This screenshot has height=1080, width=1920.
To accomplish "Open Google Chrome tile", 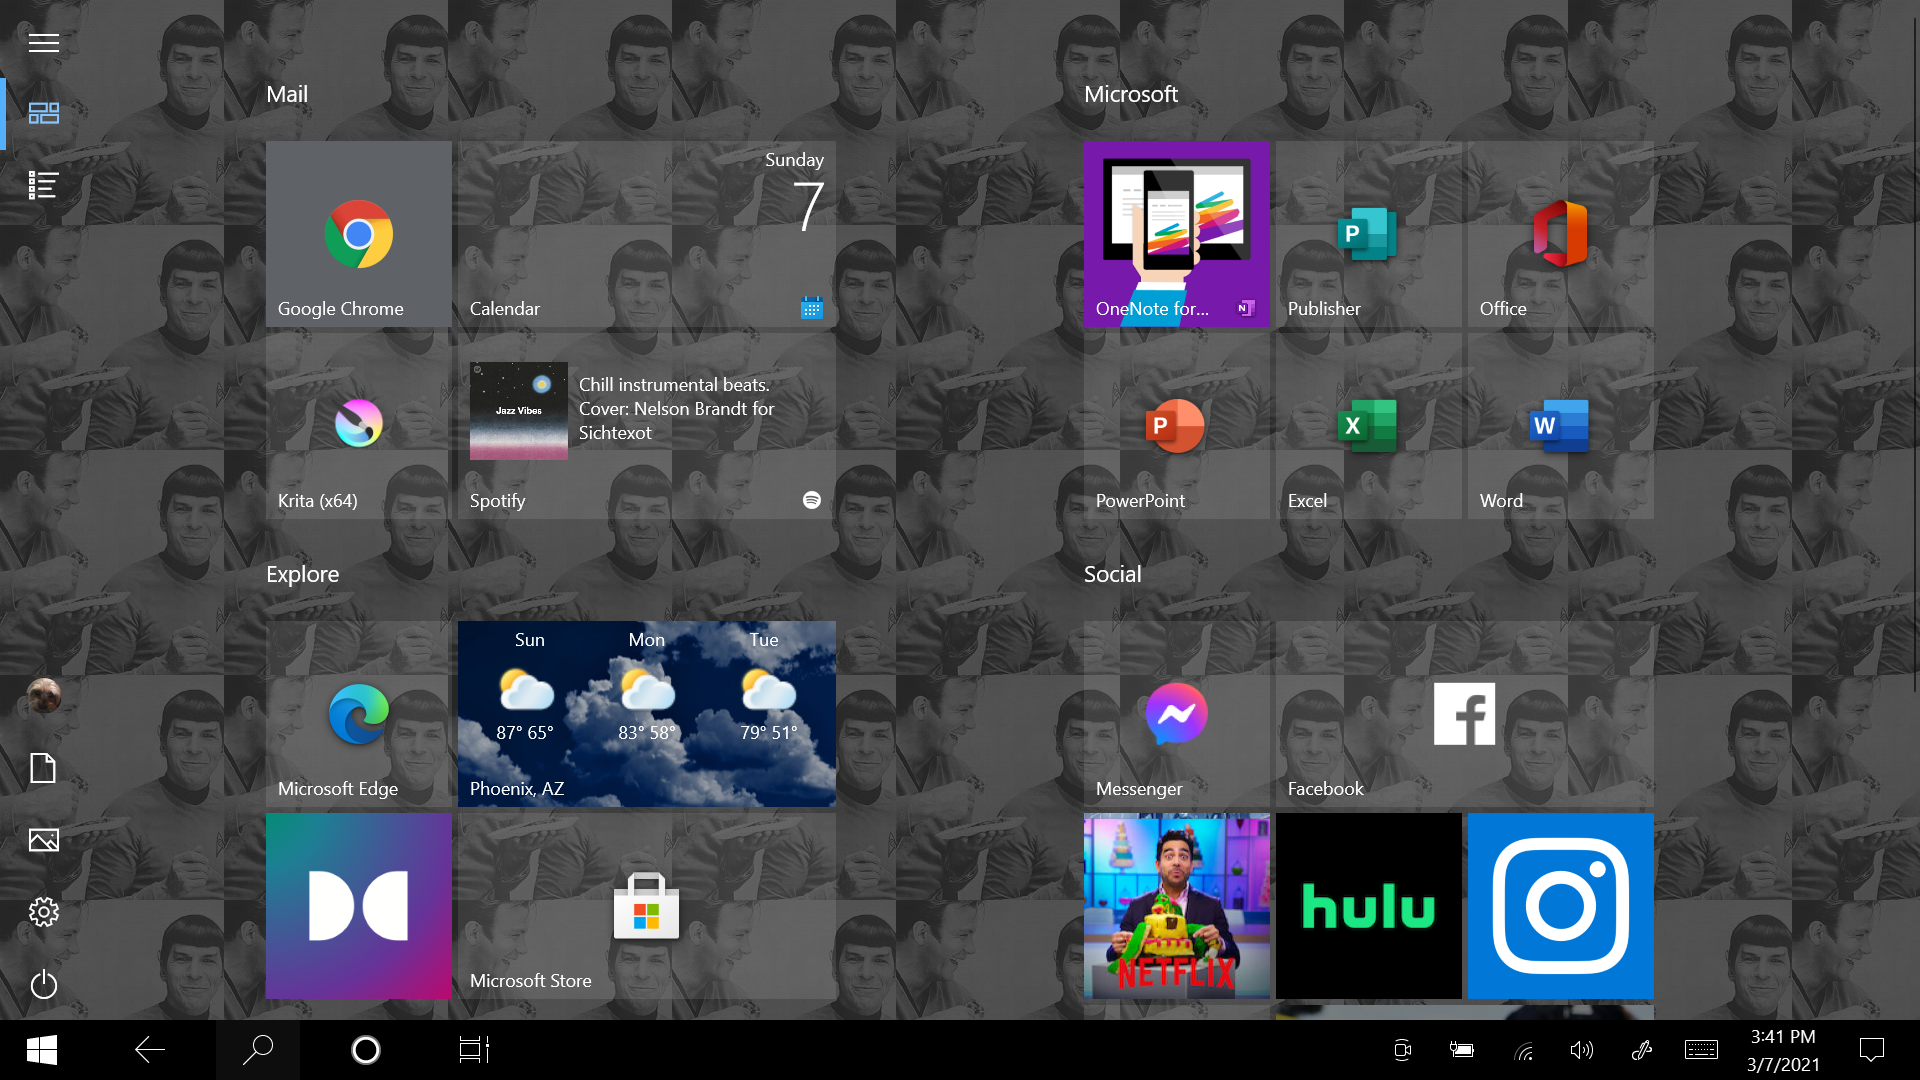I will click(x=359, y=234).
